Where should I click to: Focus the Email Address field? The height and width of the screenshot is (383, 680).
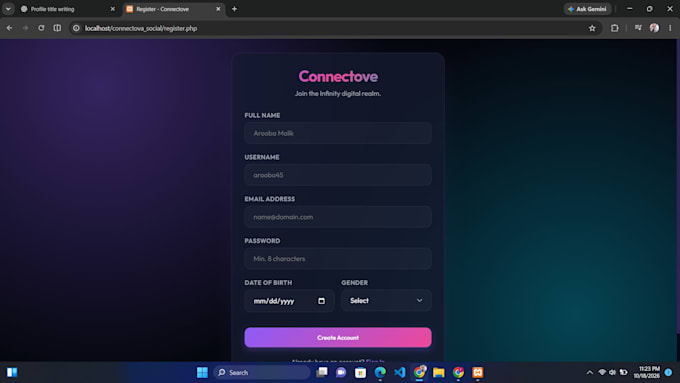[x=338, y=217]
